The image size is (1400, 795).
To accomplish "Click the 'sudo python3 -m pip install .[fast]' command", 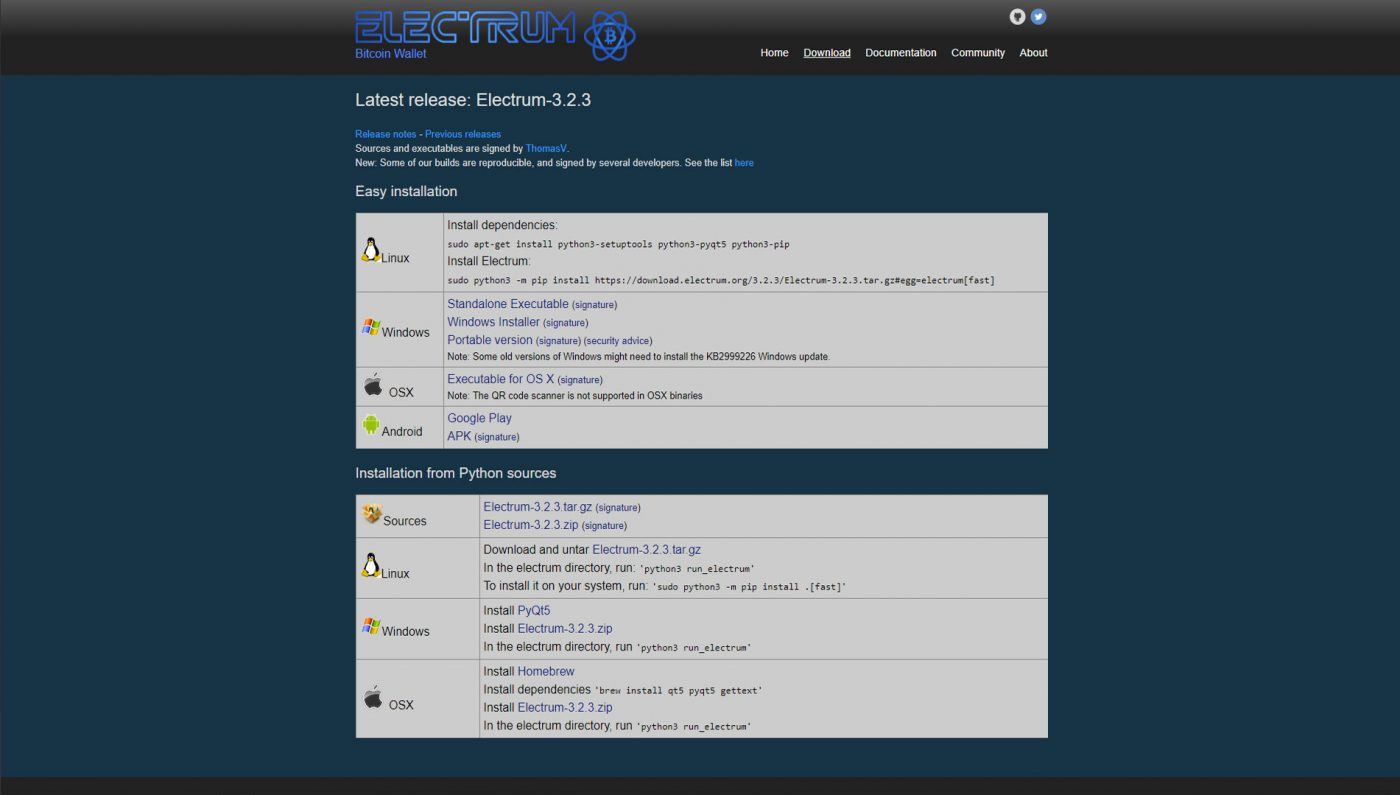I will click(x=749, y=587).
